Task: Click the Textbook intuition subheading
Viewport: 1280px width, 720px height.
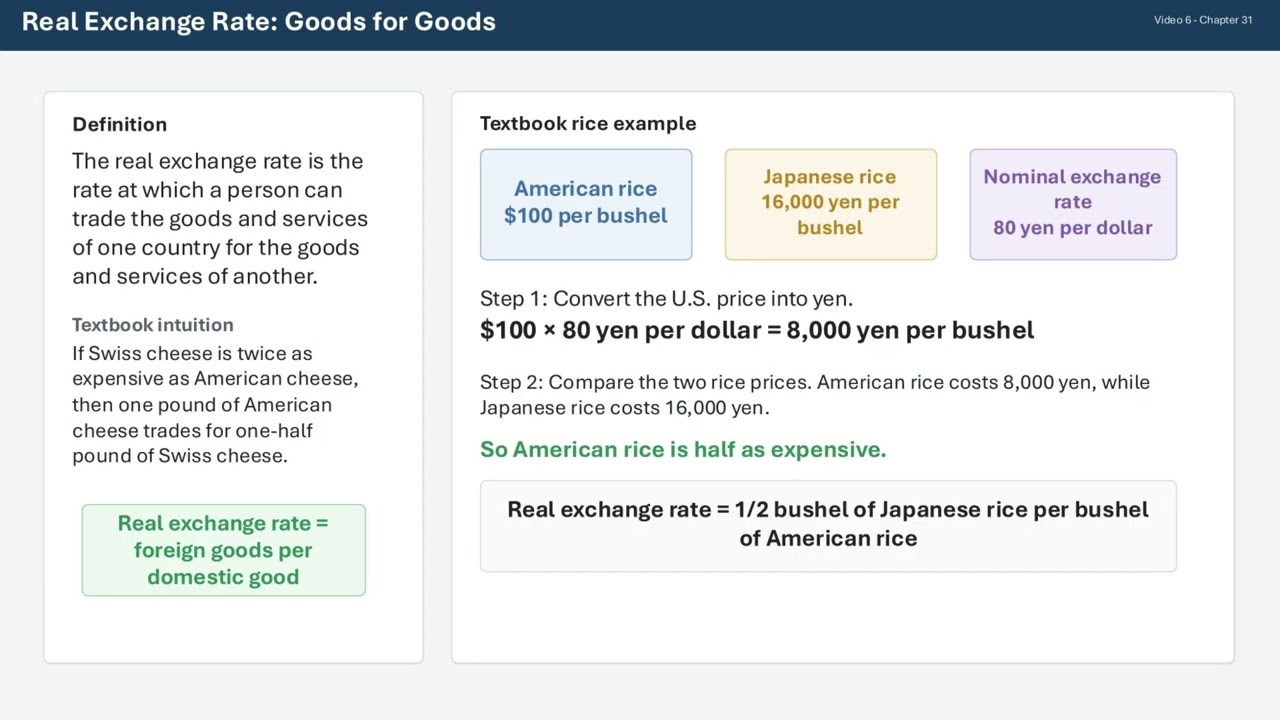Action: pyautogui.click(x=153, y=325)
